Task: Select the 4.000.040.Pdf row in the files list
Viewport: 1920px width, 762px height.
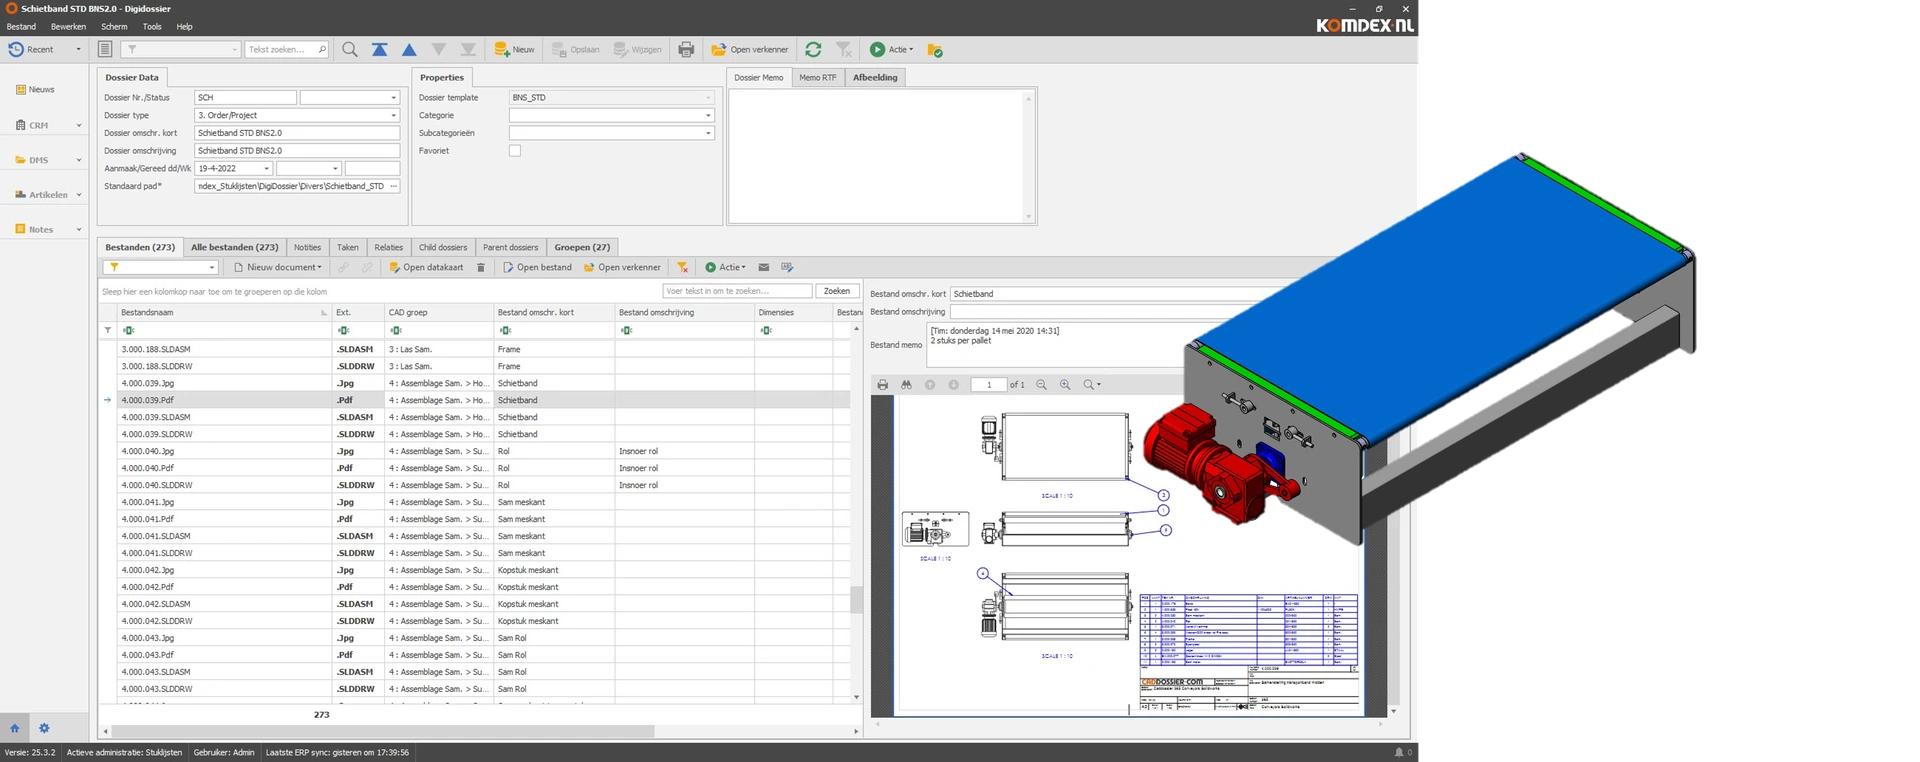Action: point(148,468)
